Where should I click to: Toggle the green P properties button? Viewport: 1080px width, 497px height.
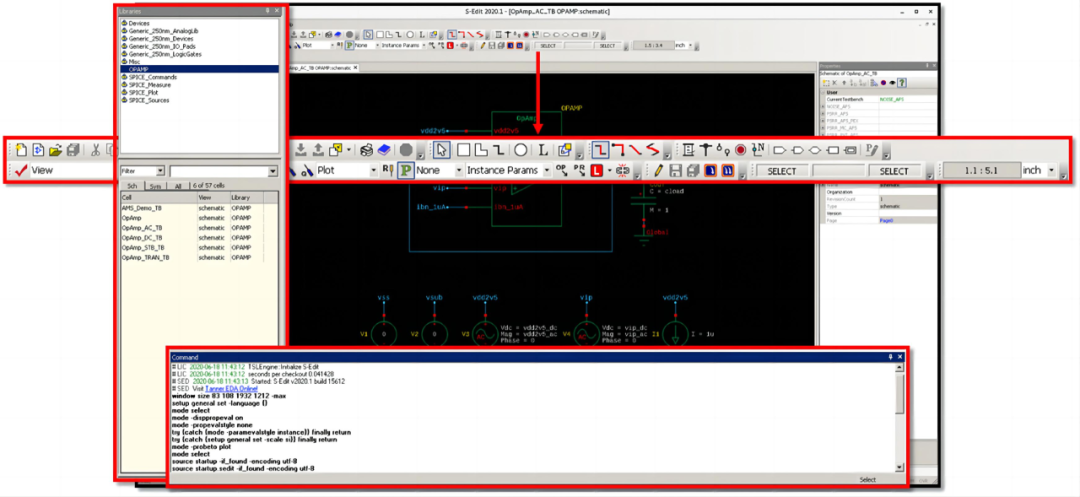coord(406,170)
